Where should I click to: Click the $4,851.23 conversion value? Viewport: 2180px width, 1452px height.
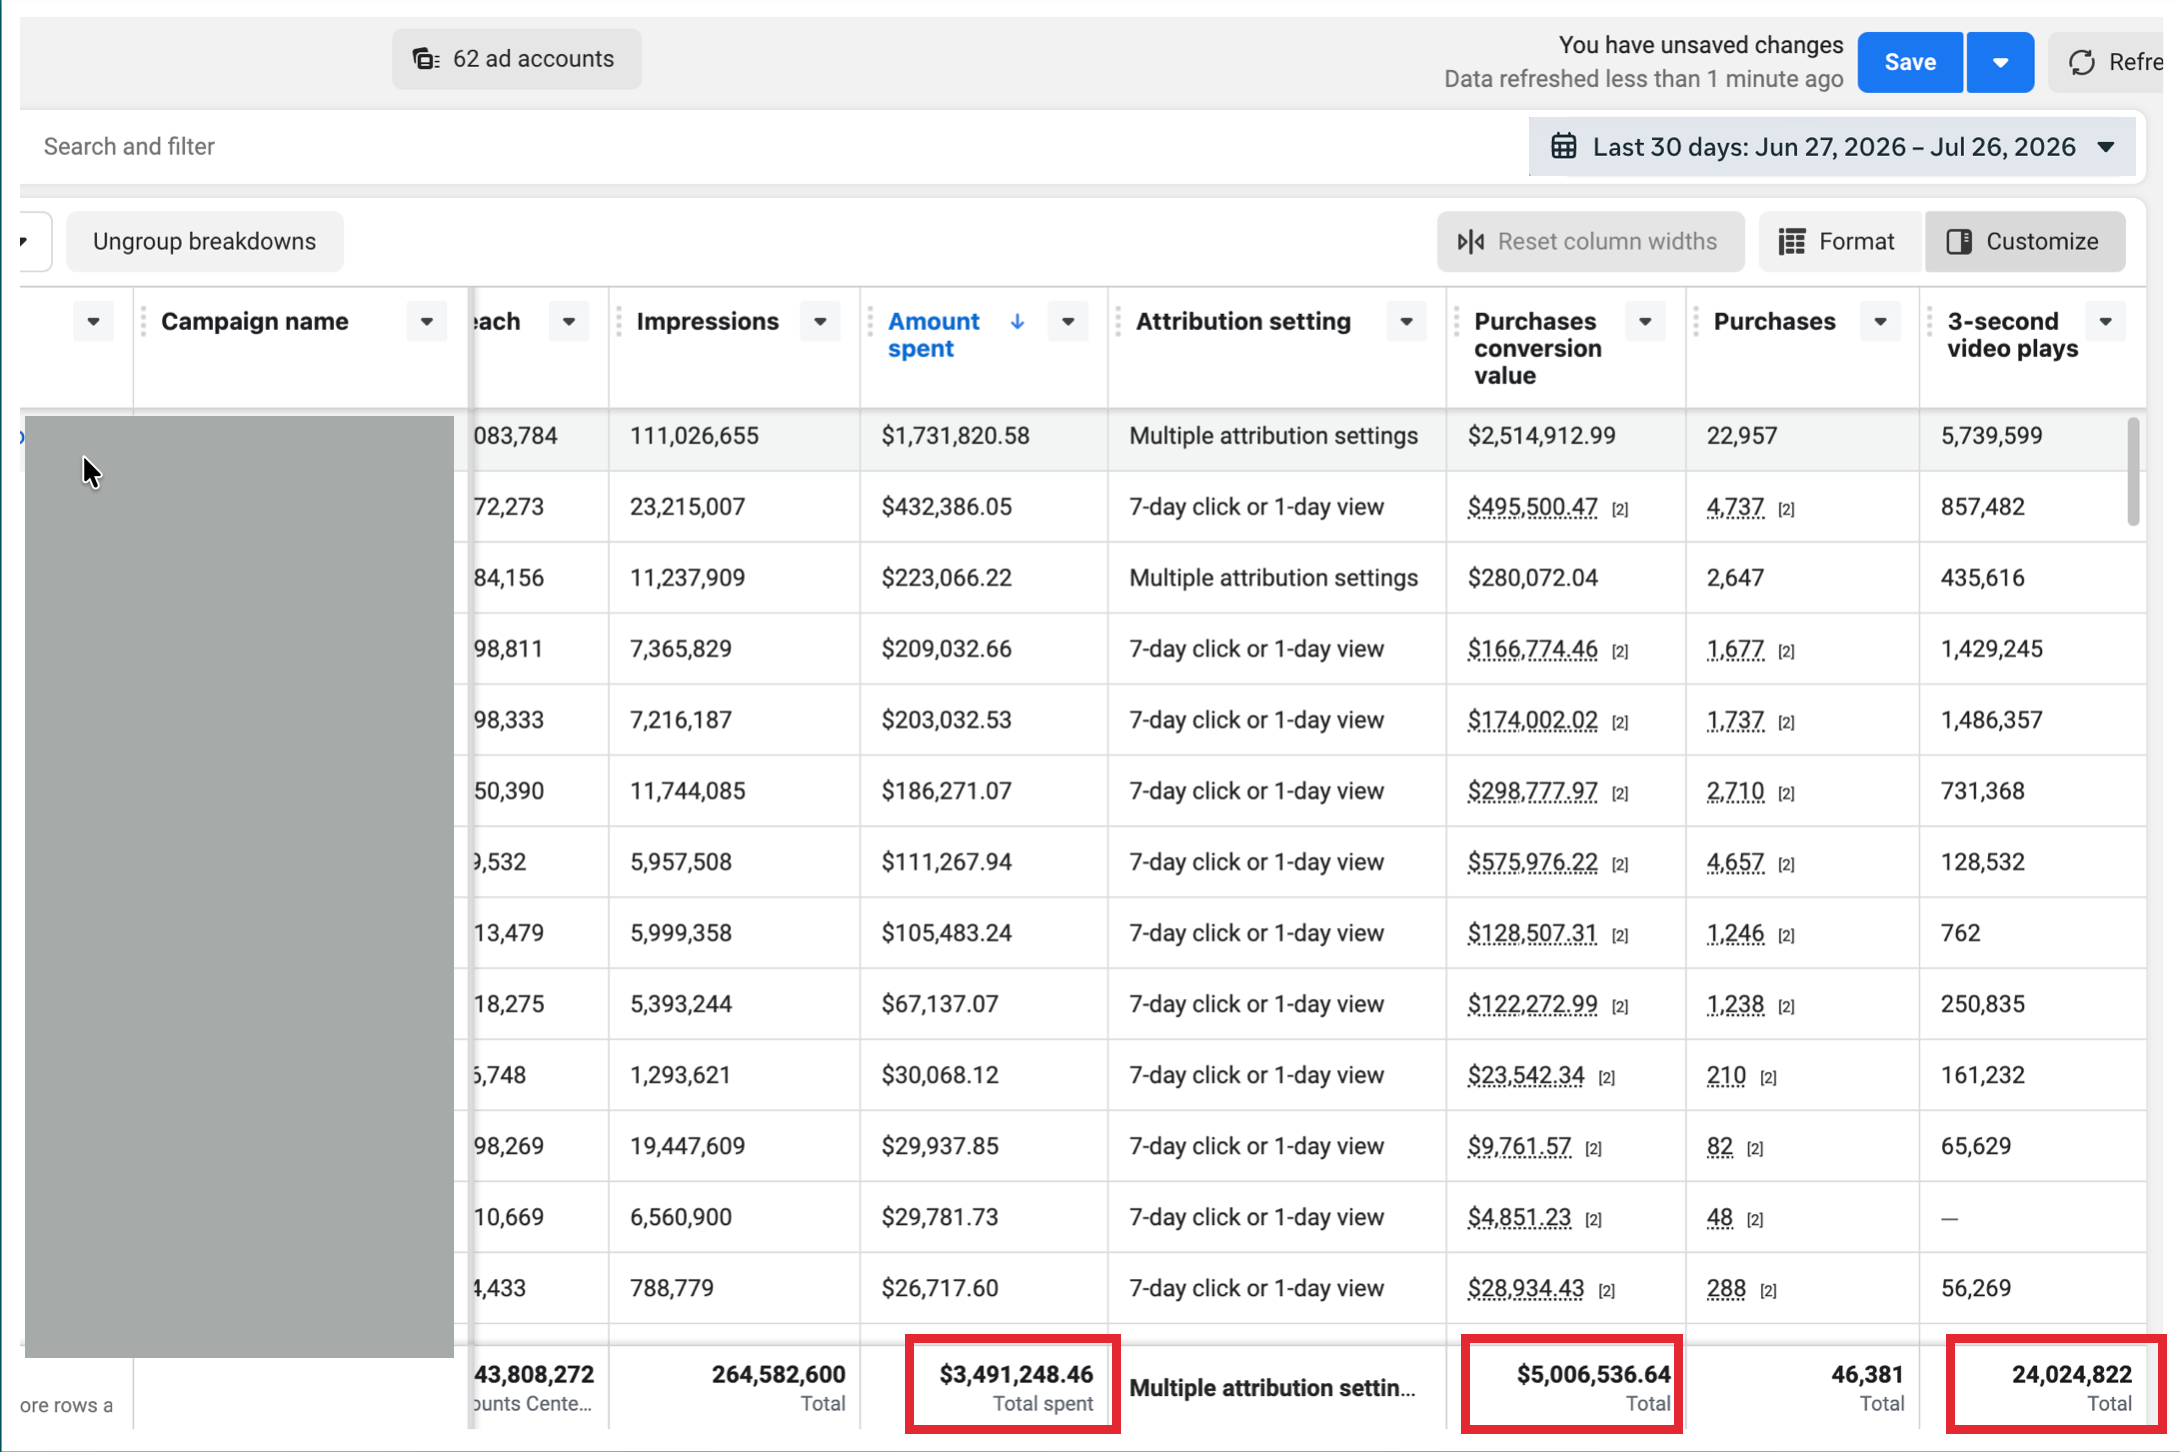[1519, 1217]
